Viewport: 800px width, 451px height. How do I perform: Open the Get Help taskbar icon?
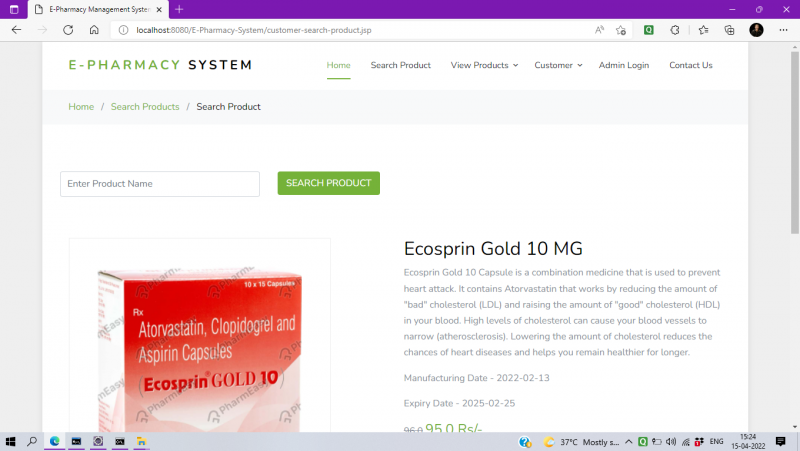click(x=524, y=442)
